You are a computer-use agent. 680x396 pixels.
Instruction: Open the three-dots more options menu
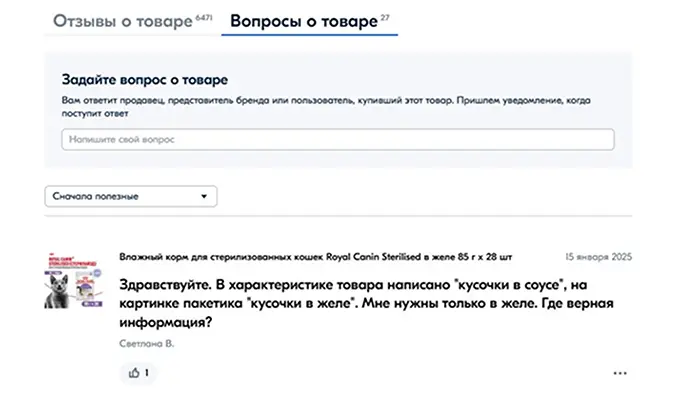[620, 373]
